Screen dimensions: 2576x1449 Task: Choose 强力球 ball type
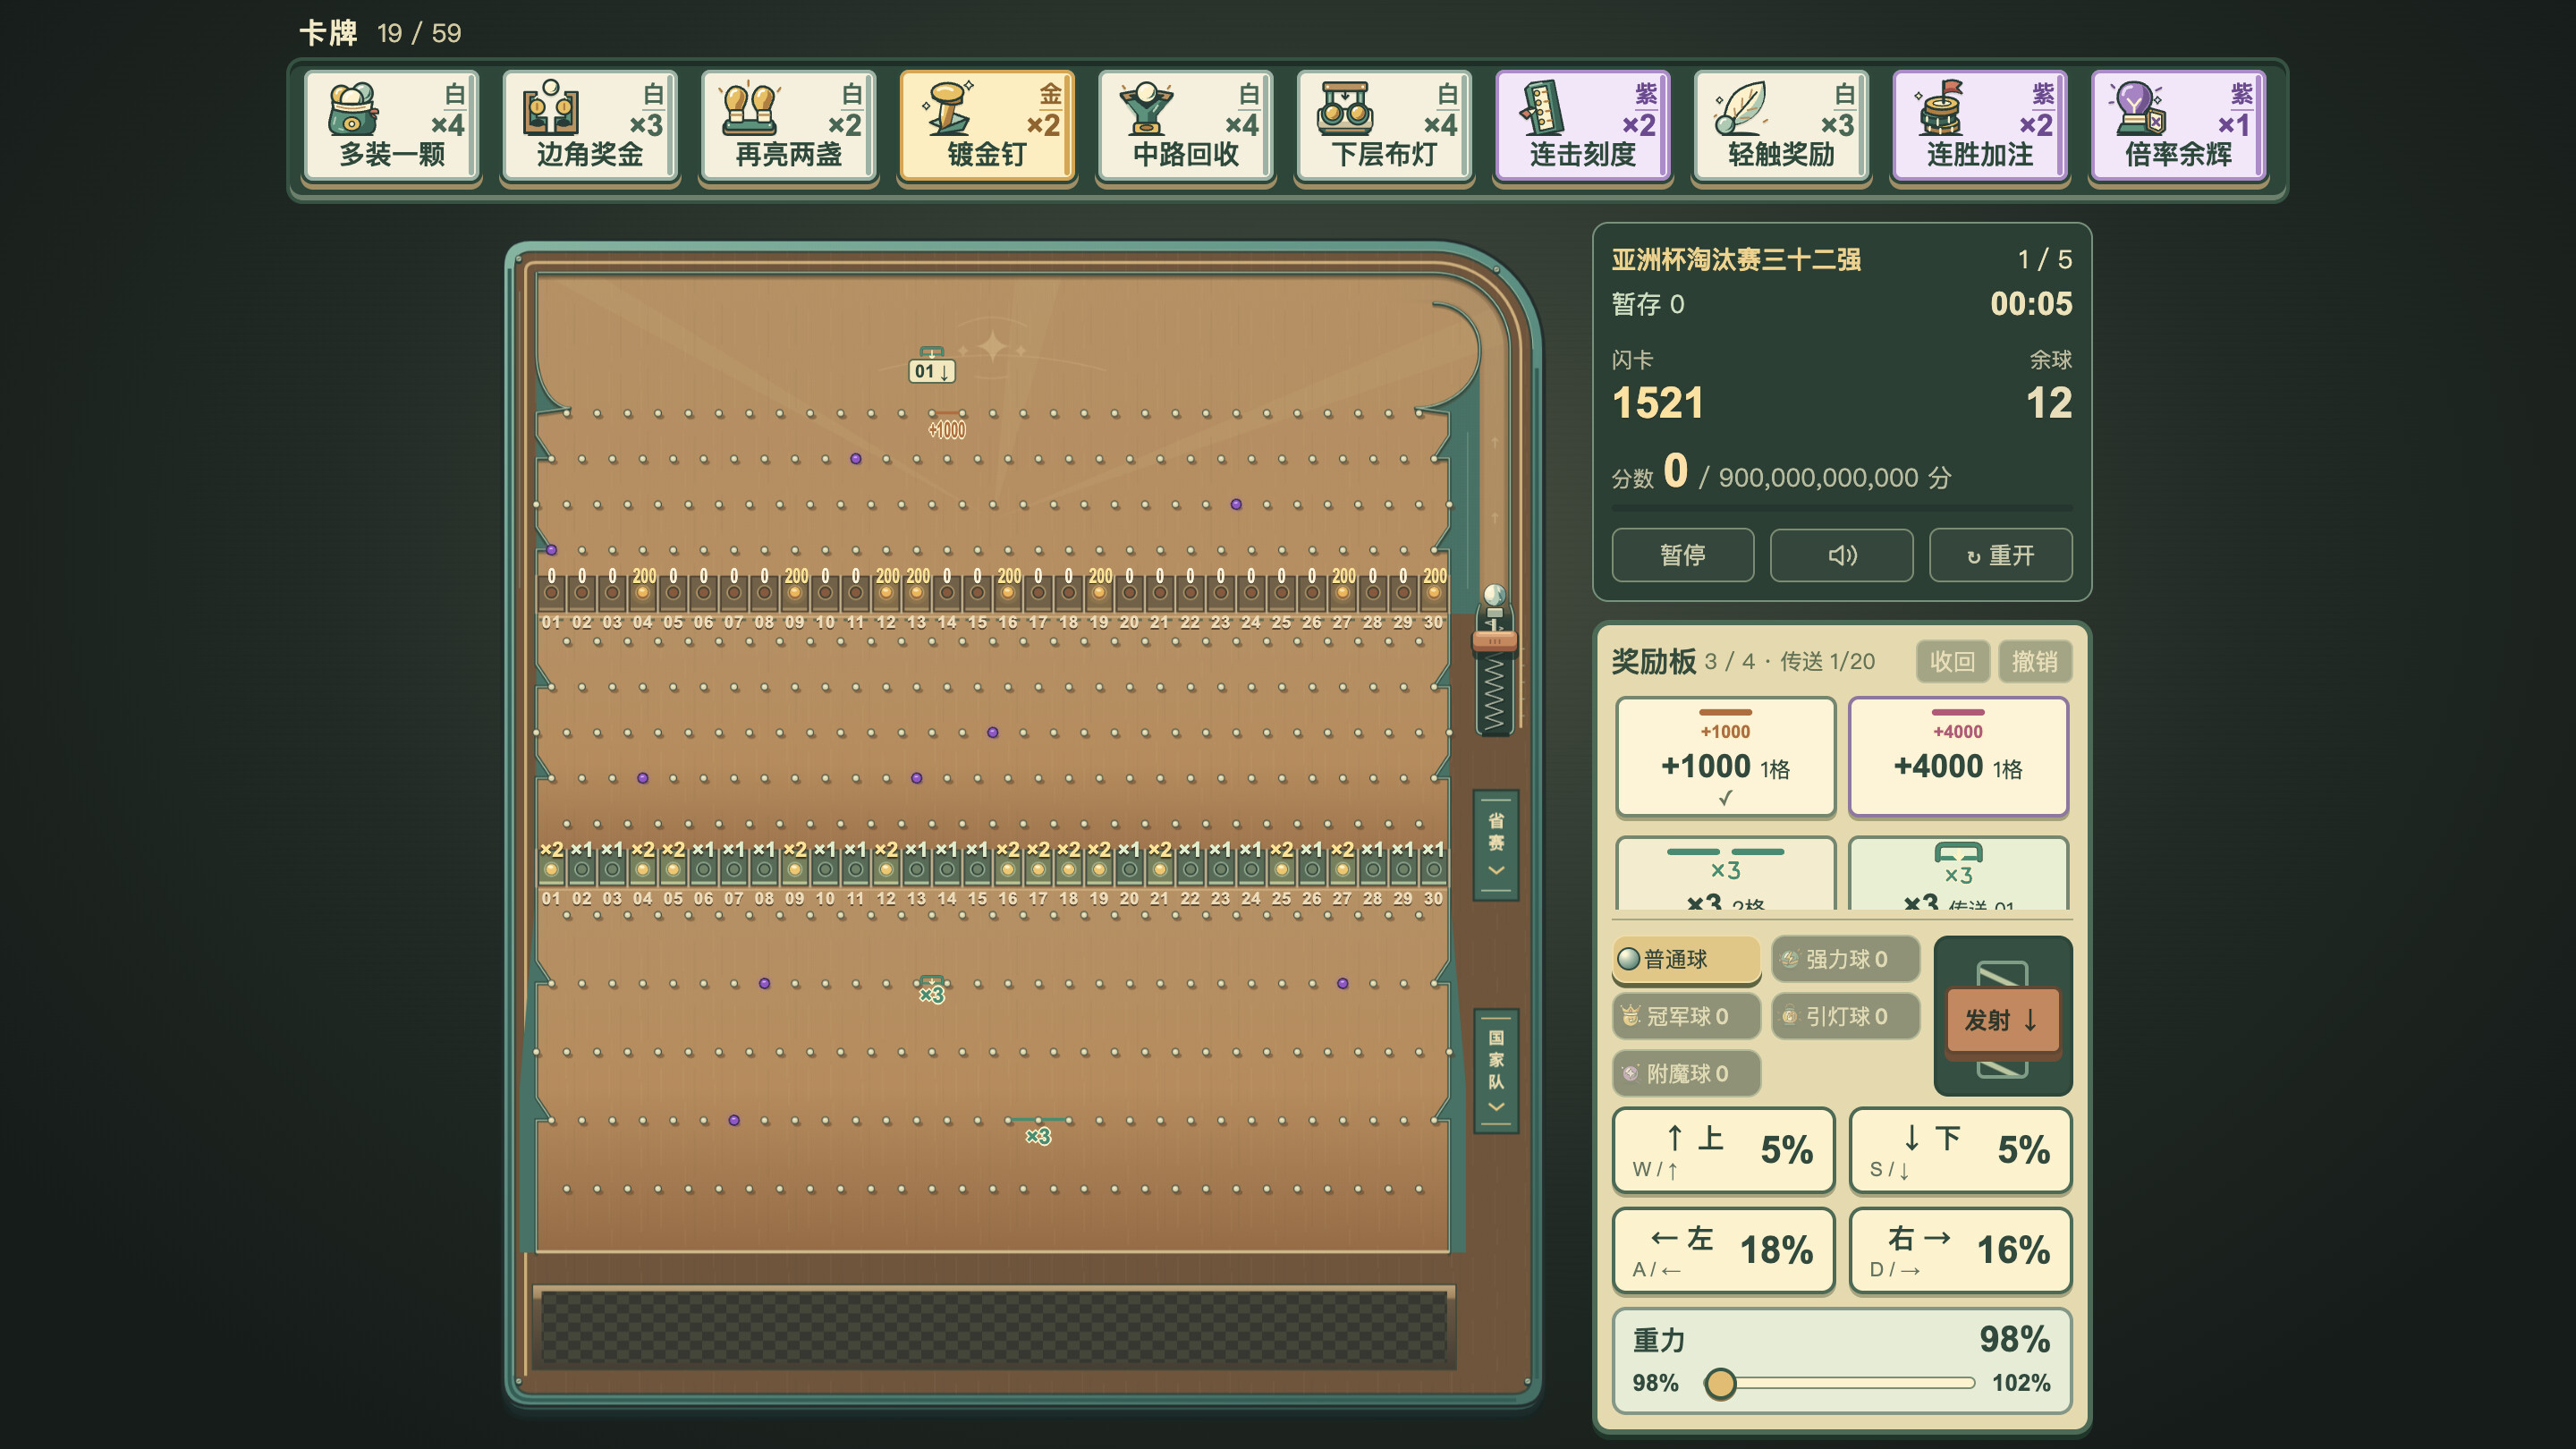[x=1845, y=959]
